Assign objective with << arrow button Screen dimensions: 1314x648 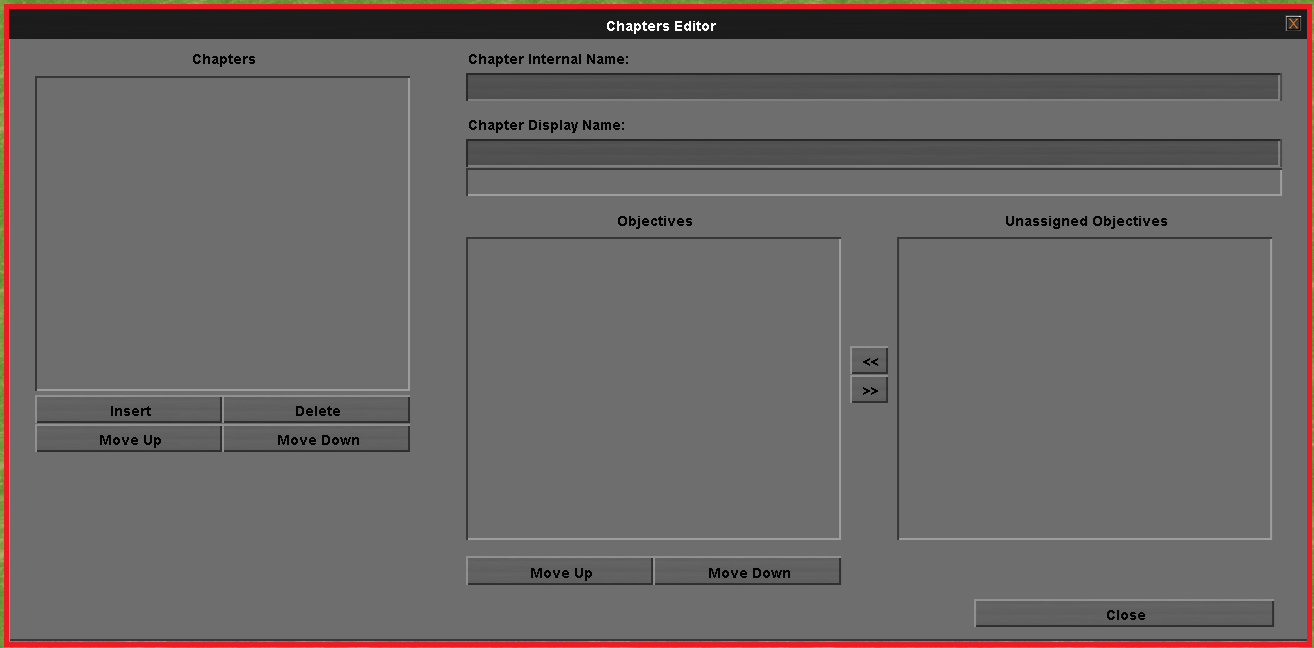click(x=869, y=361)
